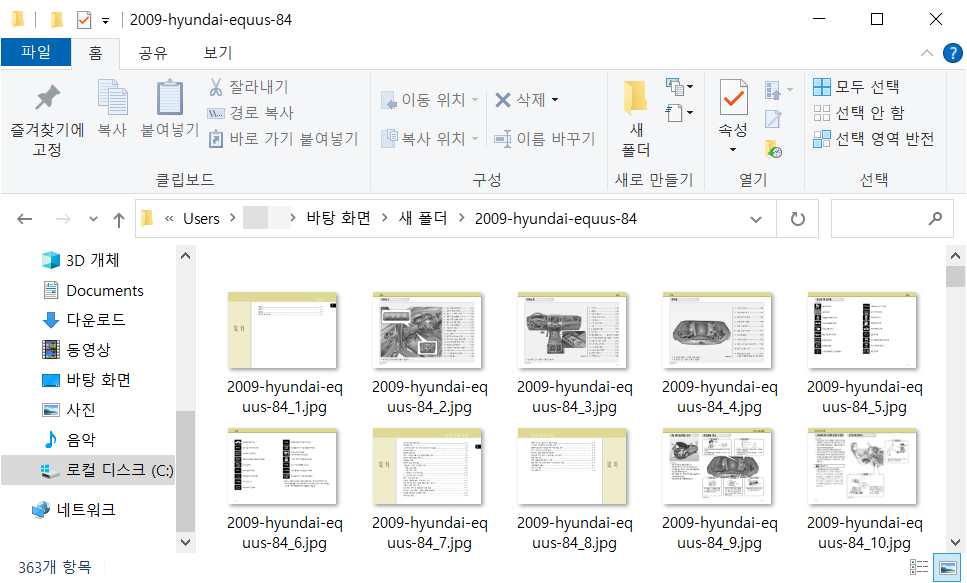Open the 파일 file tab
The image size is (967, 583).
pos(36,52)
